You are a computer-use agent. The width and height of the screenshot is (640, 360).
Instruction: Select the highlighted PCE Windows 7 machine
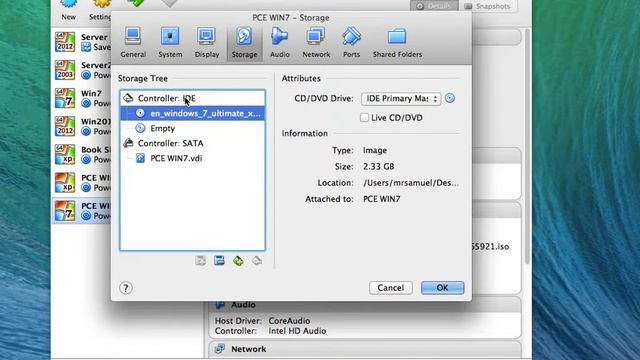pyautogui.click(x=82, y=211)
